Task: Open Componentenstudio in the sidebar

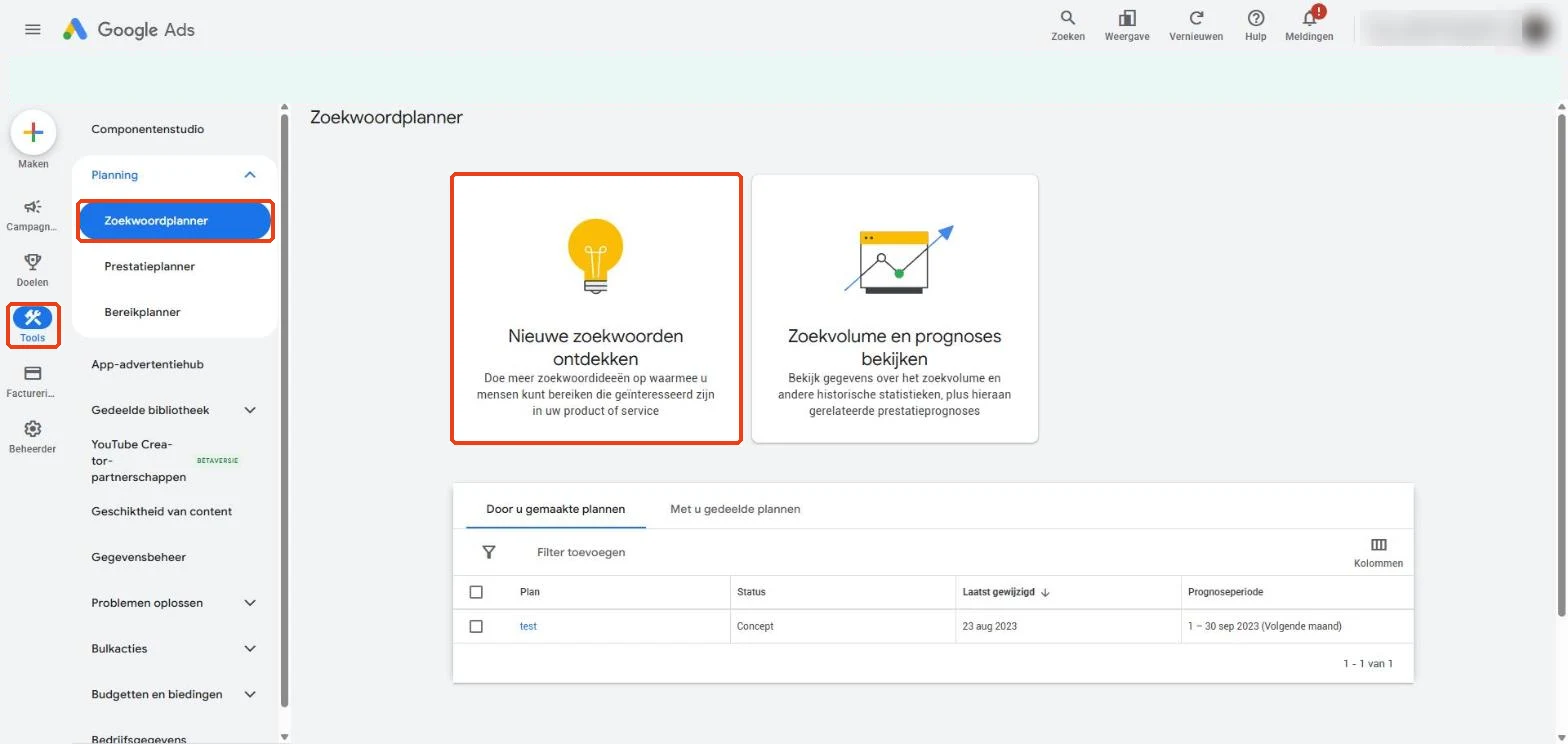Action: (148, 129)
